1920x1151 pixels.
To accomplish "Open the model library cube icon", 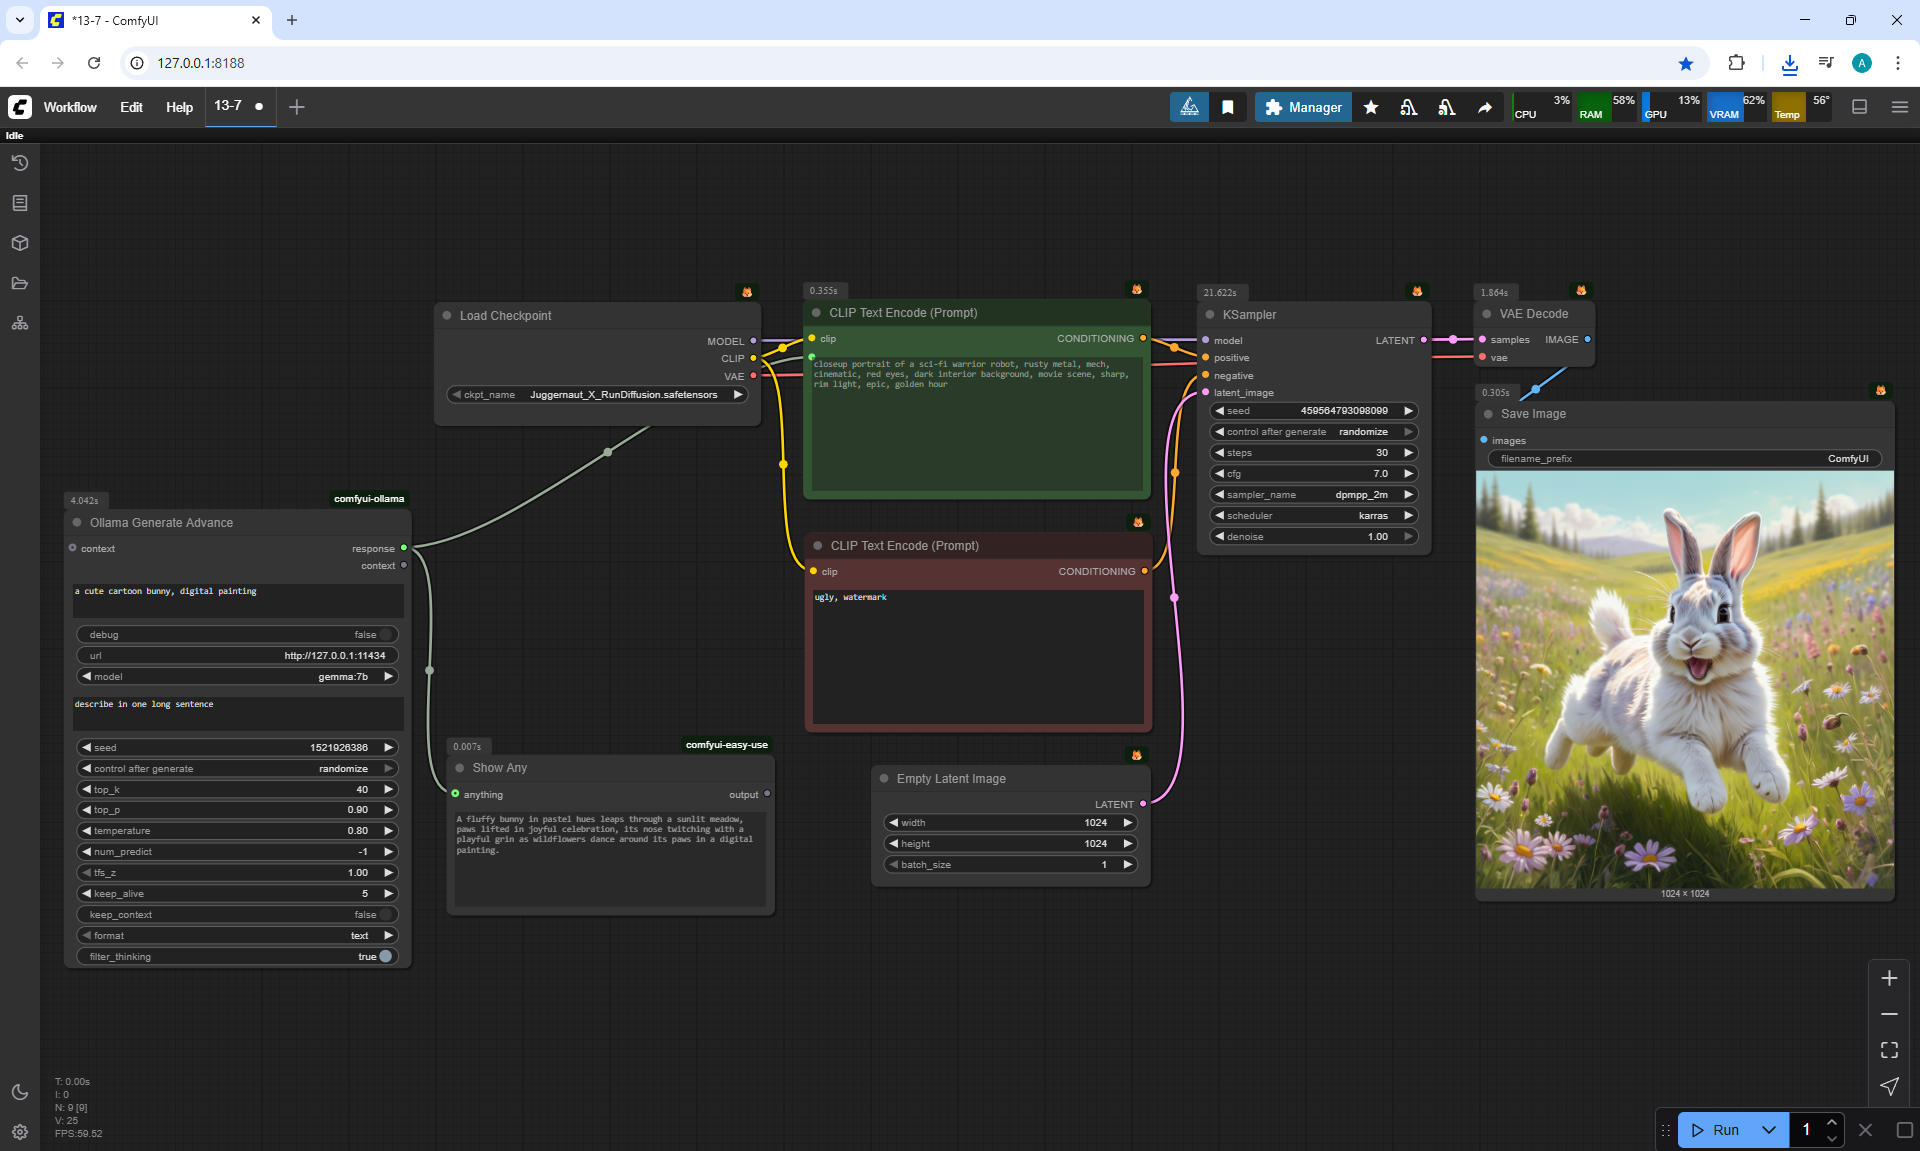I will pos(20,243).
